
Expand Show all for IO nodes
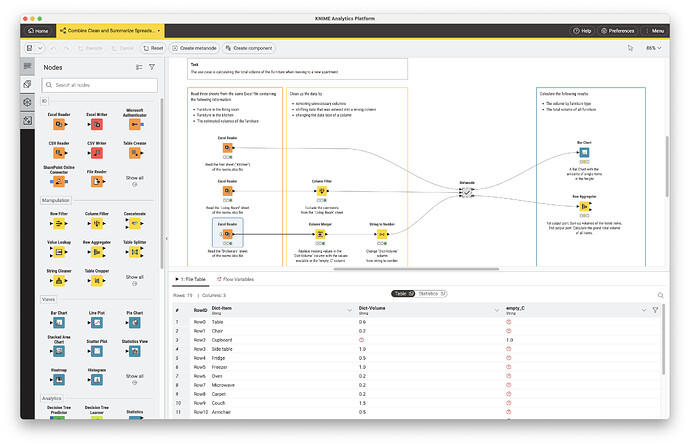coord(135,181)
